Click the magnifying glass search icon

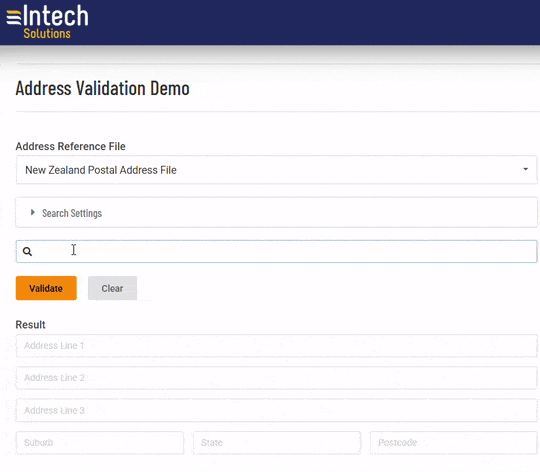(x=28, y=252)
